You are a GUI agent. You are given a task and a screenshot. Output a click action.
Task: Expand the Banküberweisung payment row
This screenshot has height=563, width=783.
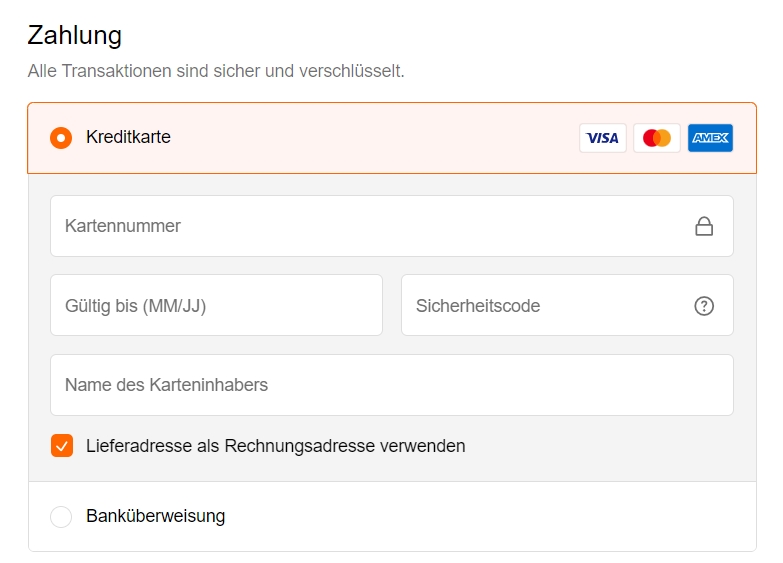click(x=392, y=517)
